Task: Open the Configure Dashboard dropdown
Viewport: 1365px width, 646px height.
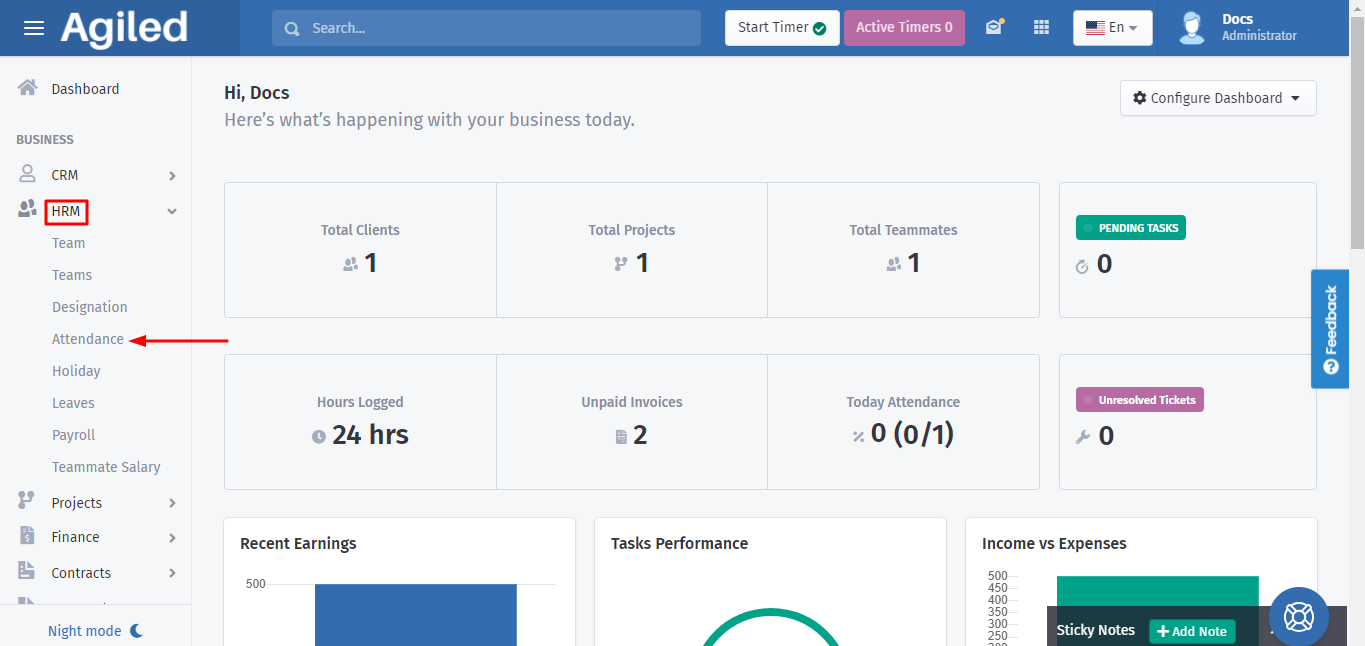Action: [x=1217, y=98]
